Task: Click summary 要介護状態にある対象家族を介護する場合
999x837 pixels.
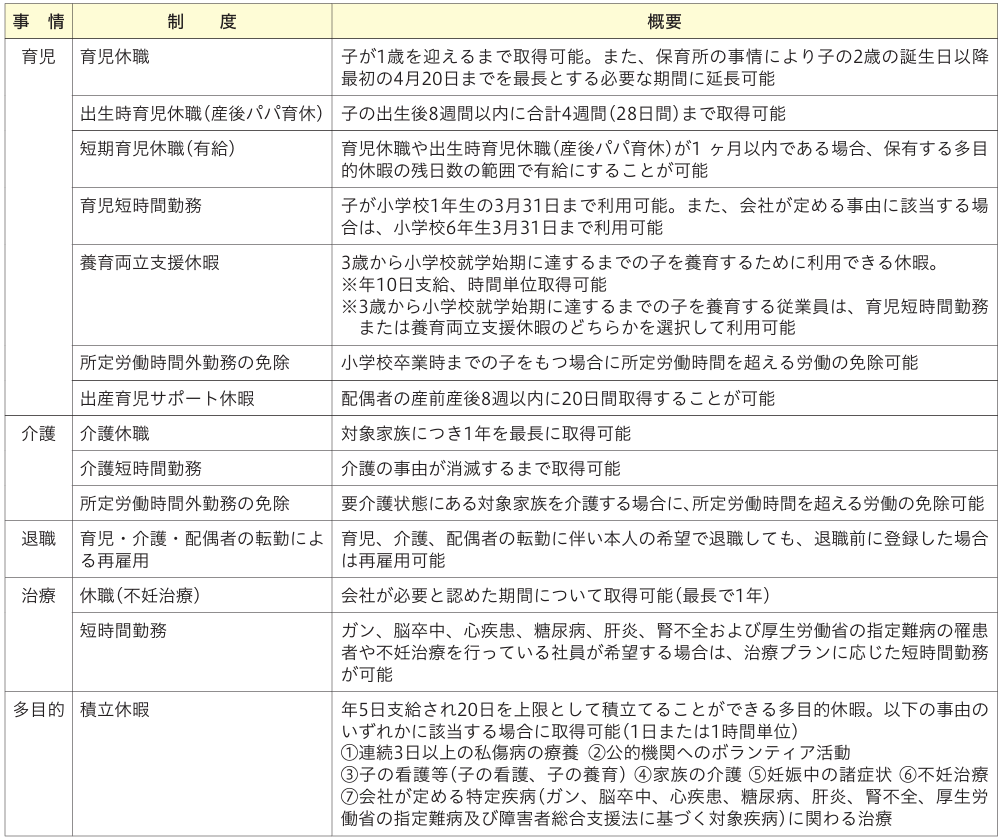Action: point(663,504)
